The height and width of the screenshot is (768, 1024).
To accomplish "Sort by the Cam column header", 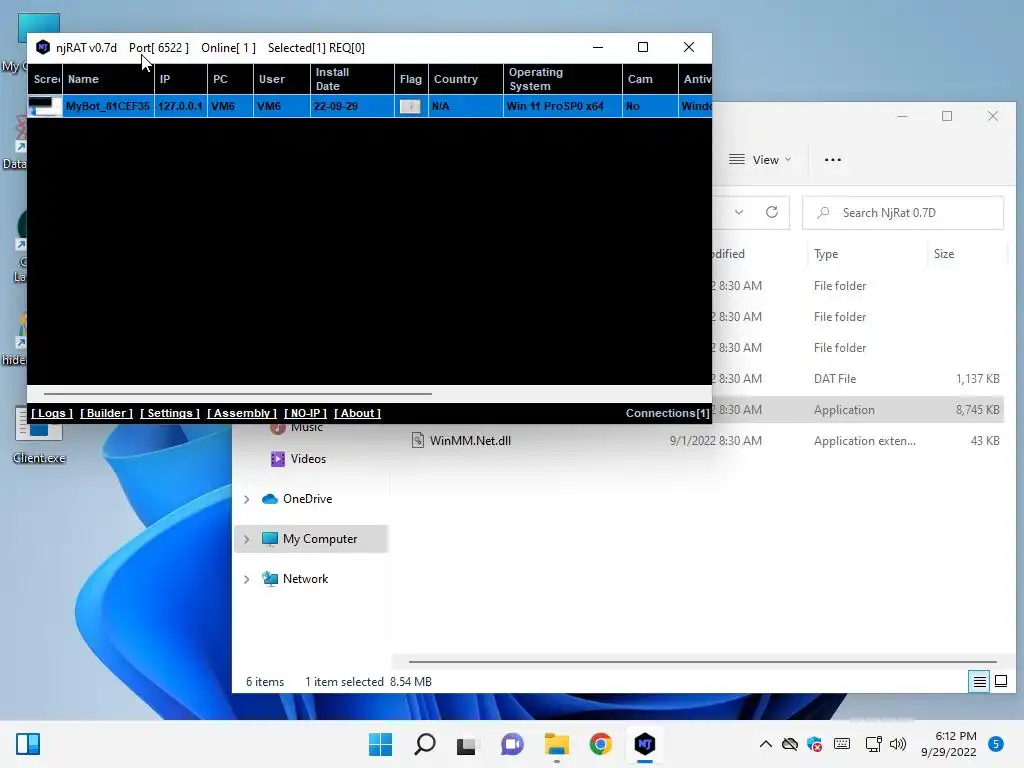I will pos(650,79).
